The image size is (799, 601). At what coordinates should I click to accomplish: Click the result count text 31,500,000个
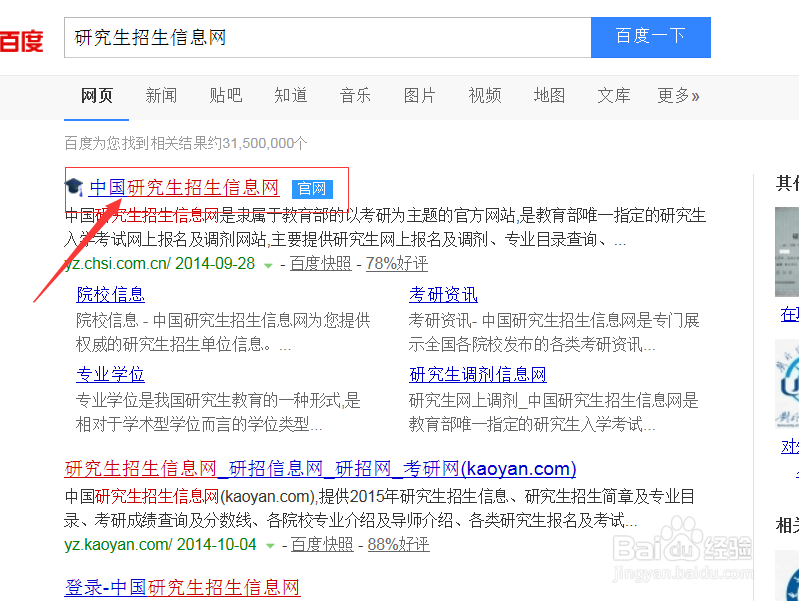pyautogui.click(x=264, y=143)
